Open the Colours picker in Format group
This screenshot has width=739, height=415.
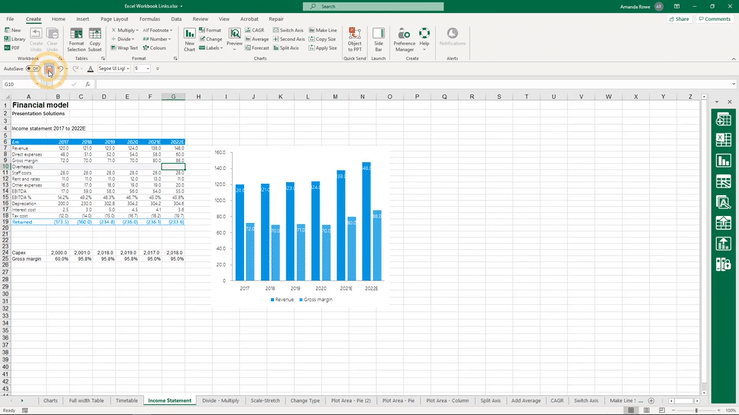coord(156,47)
